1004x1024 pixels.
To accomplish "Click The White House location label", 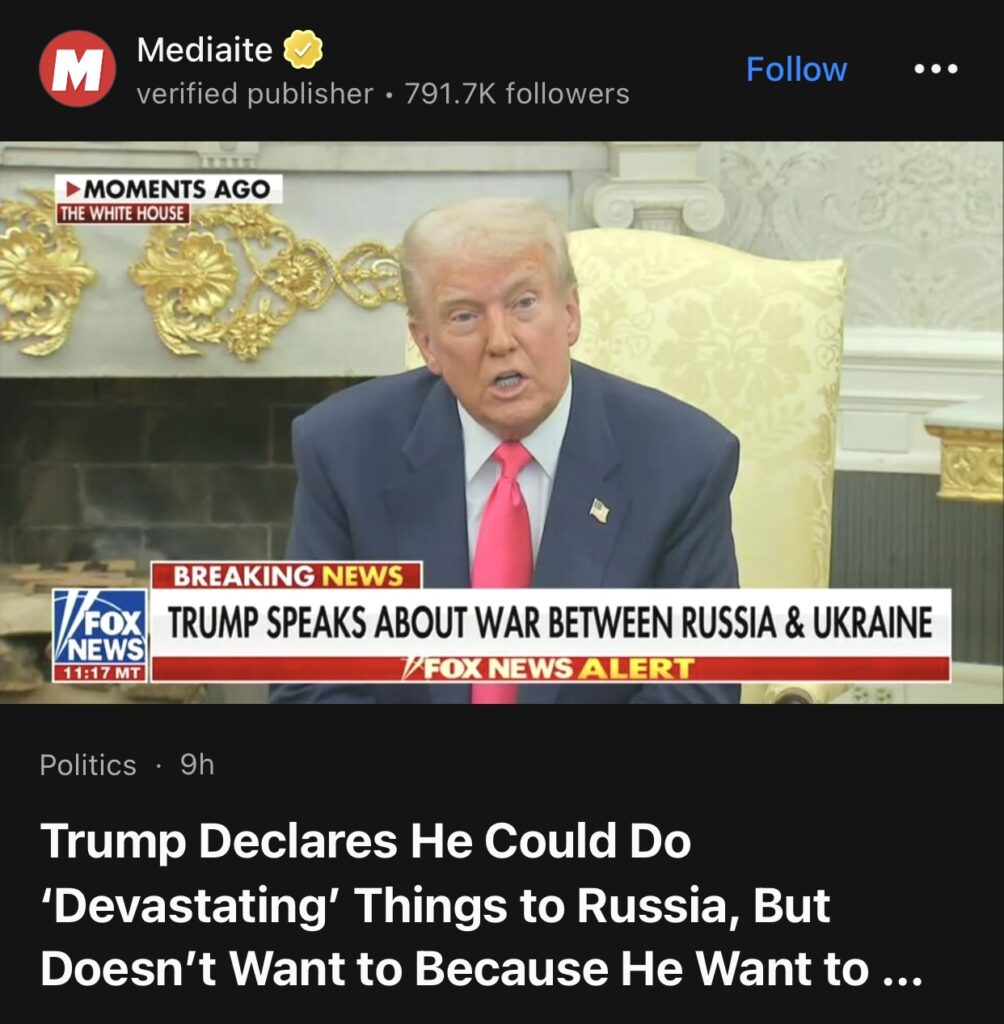I will tap(122, 214).
